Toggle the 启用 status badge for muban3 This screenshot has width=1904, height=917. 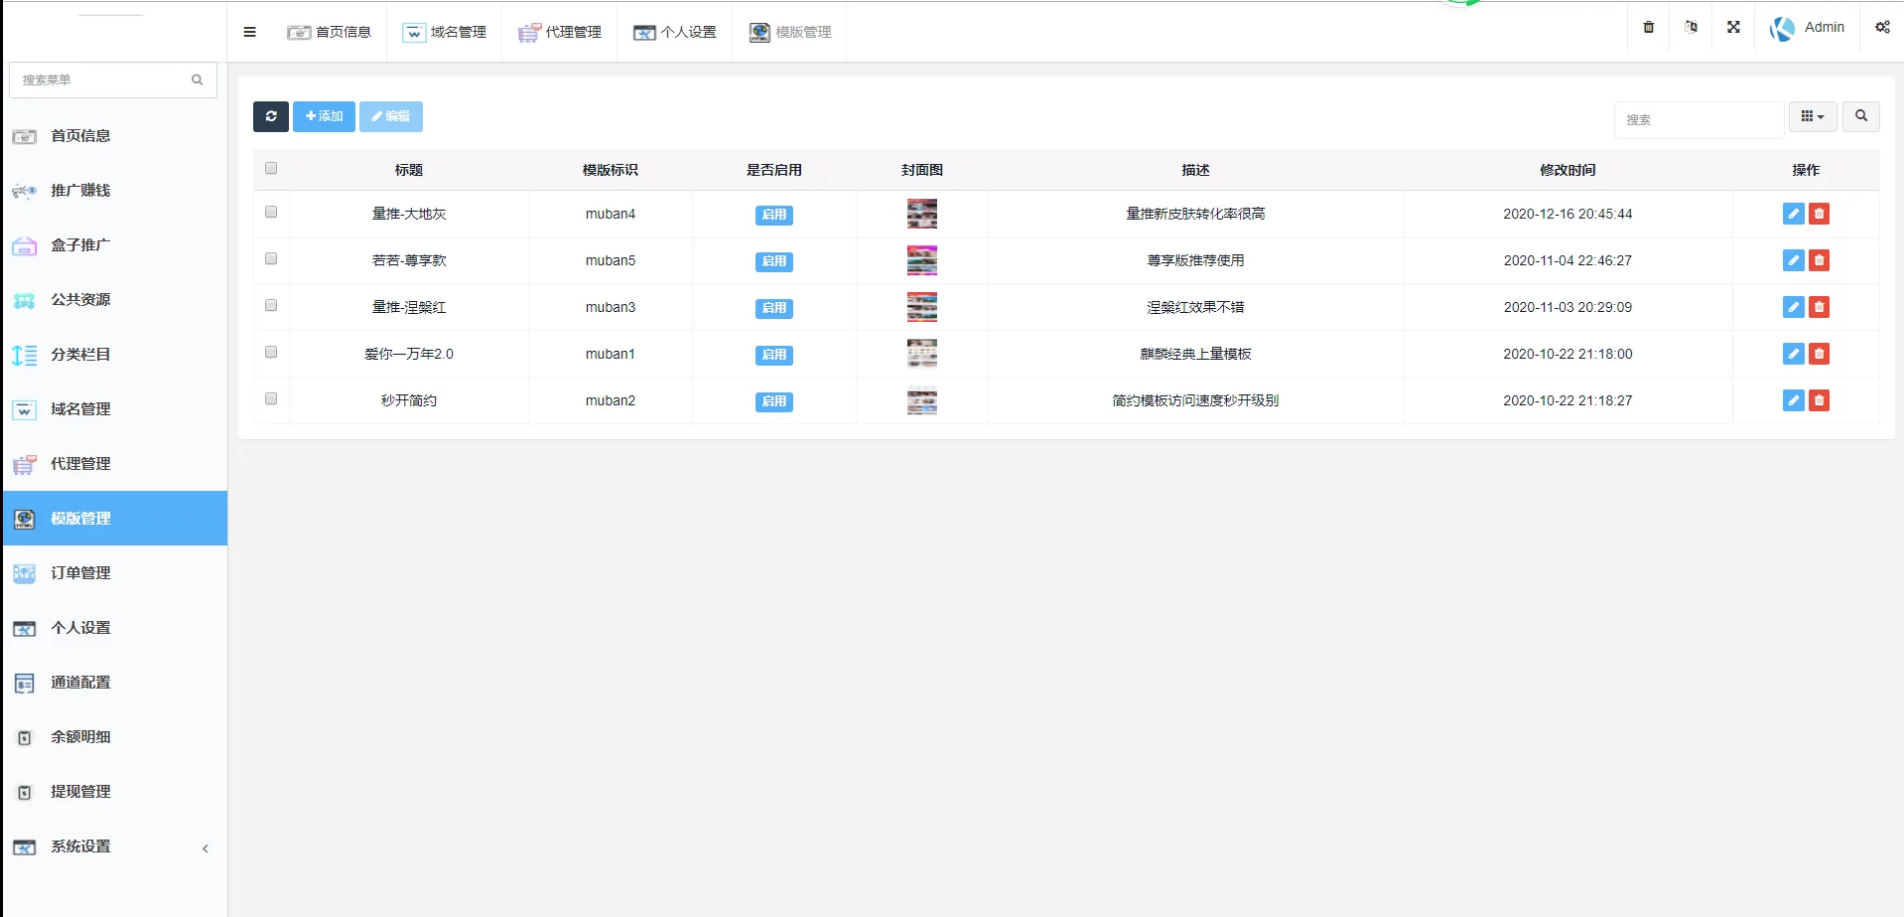point(774,308)
